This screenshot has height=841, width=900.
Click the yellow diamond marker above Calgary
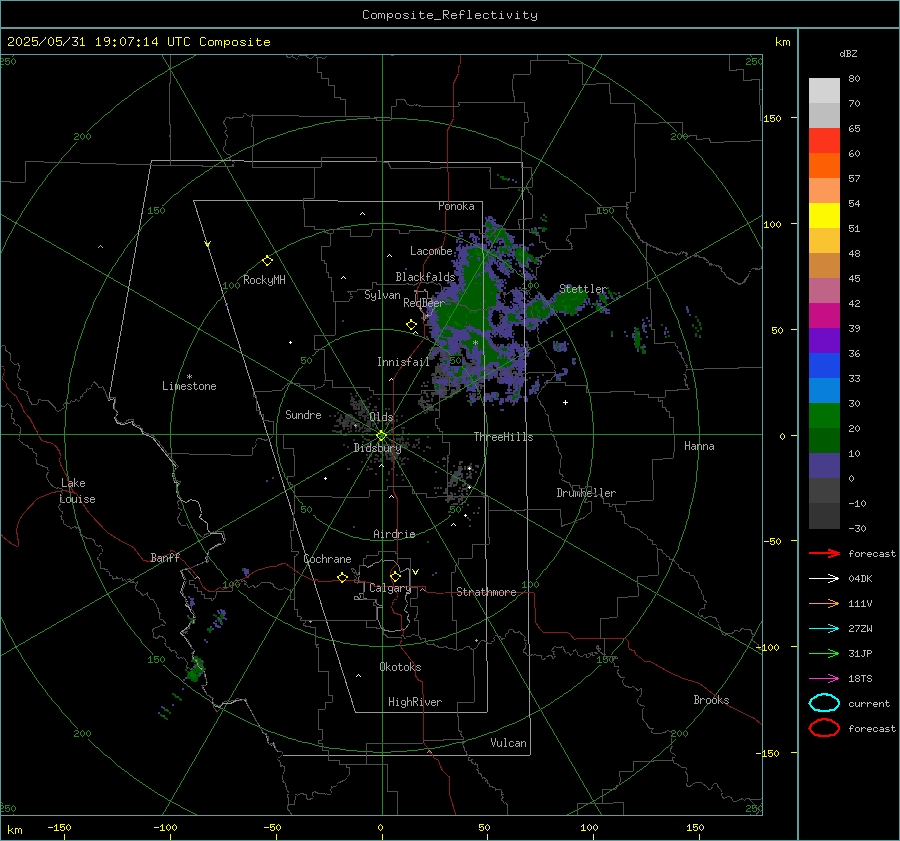pyautogui.click(x=395, y=576)
